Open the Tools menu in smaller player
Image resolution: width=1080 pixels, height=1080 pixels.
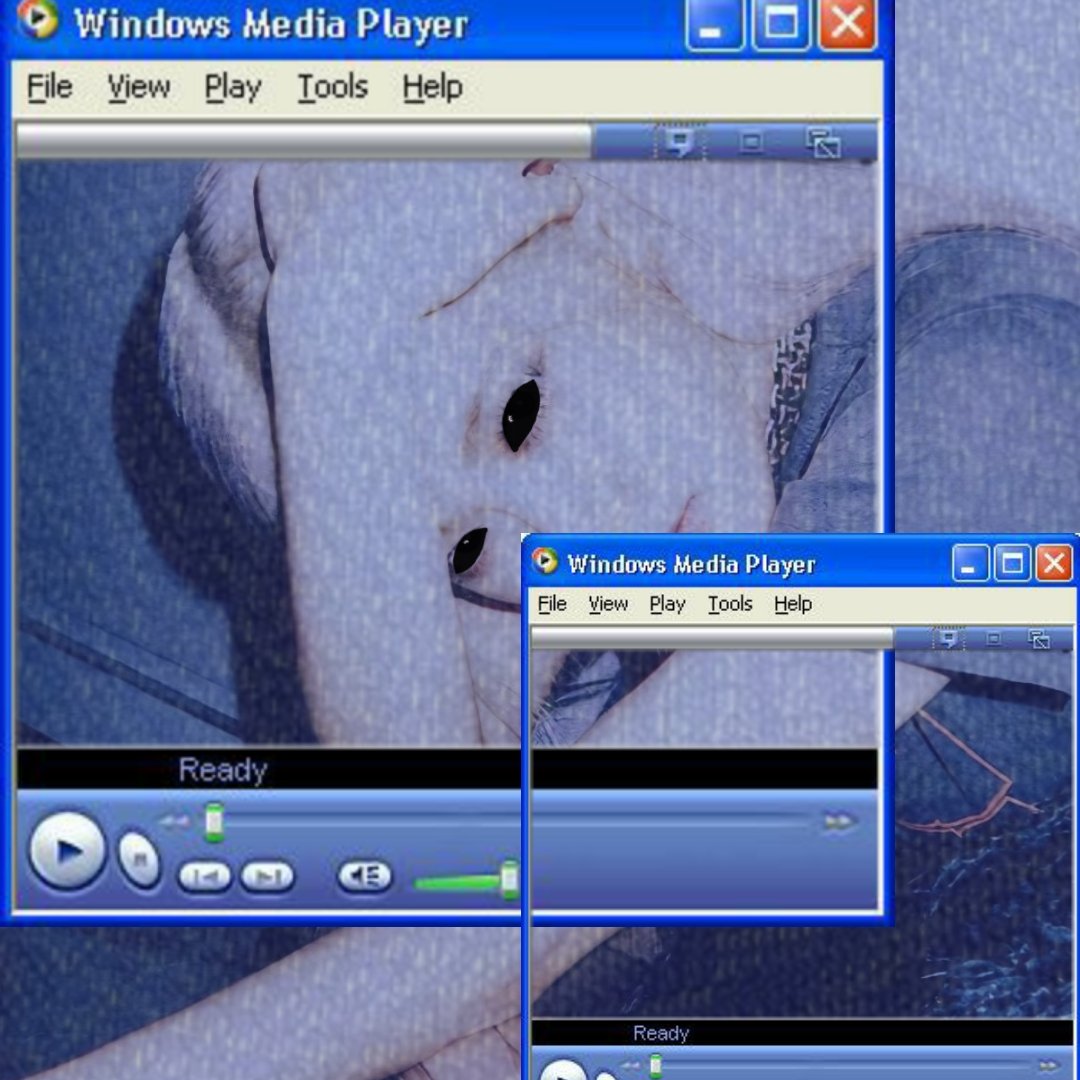pyautogui.click(x=729, y=604)
